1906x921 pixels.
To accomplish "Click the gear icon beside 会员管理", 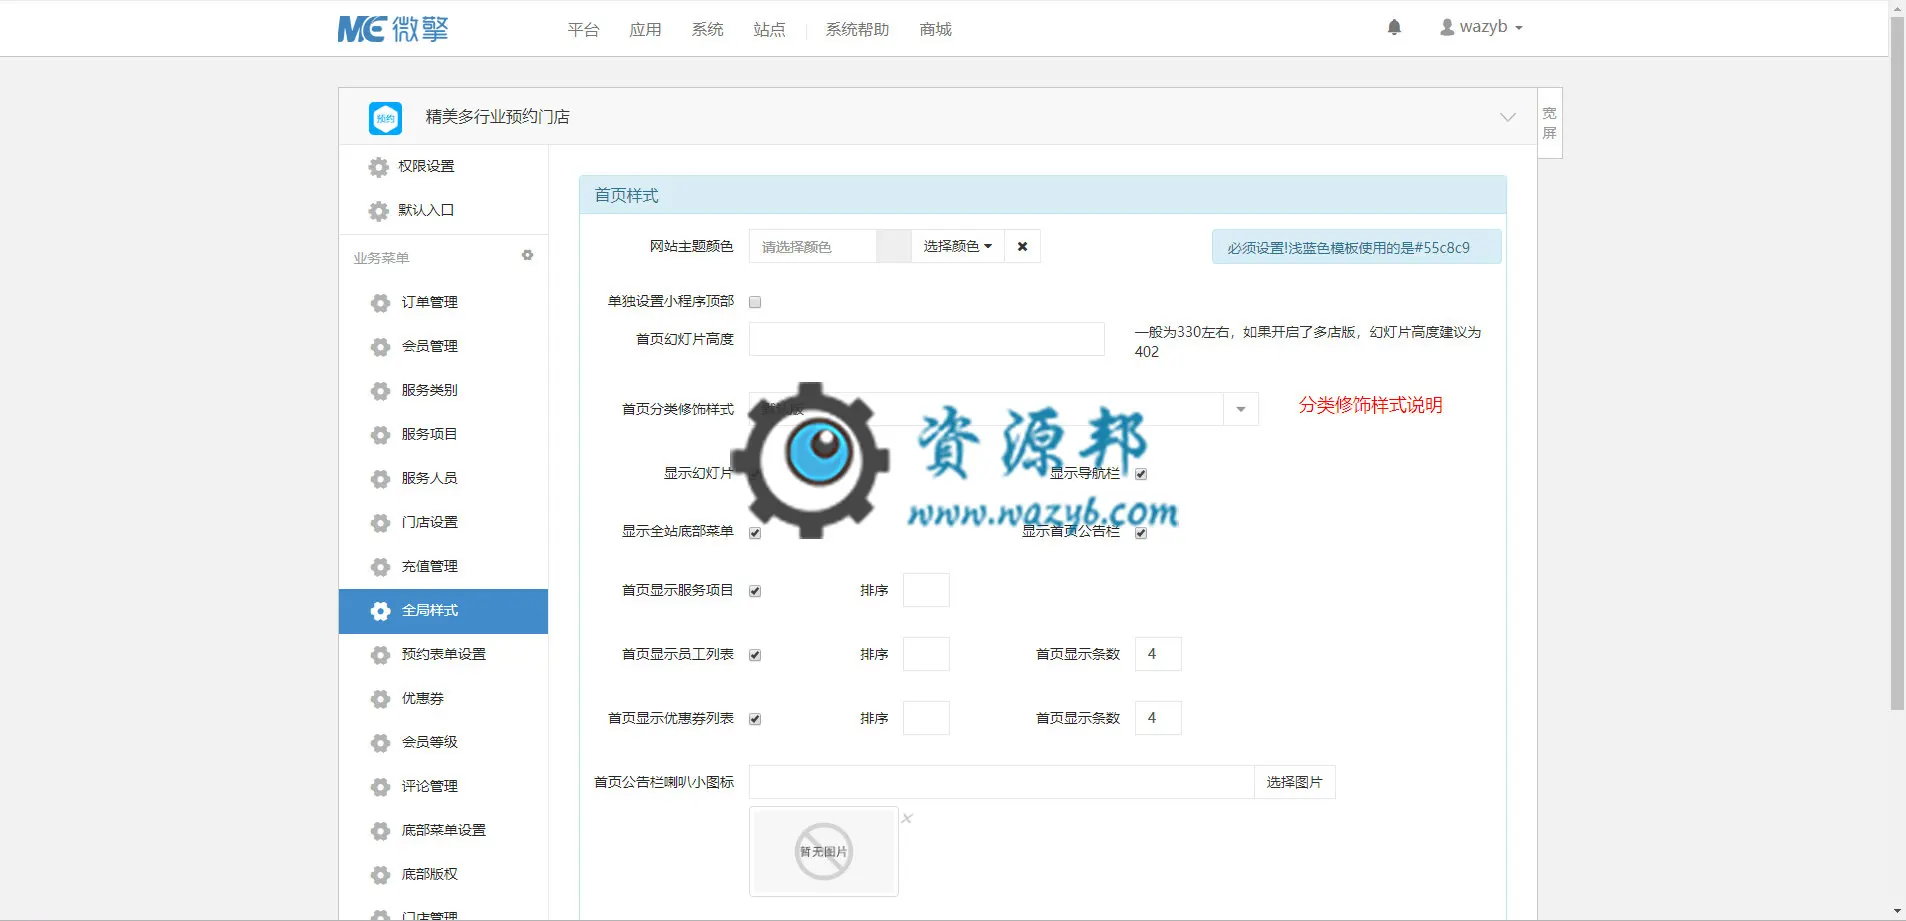I will tap(380, 347).
